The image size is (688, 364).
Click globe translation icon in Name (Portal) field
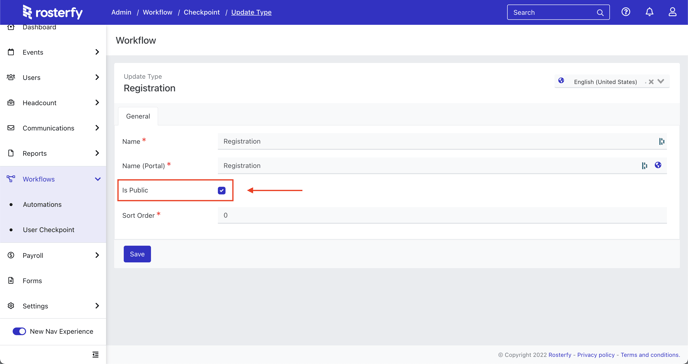pyautogui.click(x=658, y=165)
